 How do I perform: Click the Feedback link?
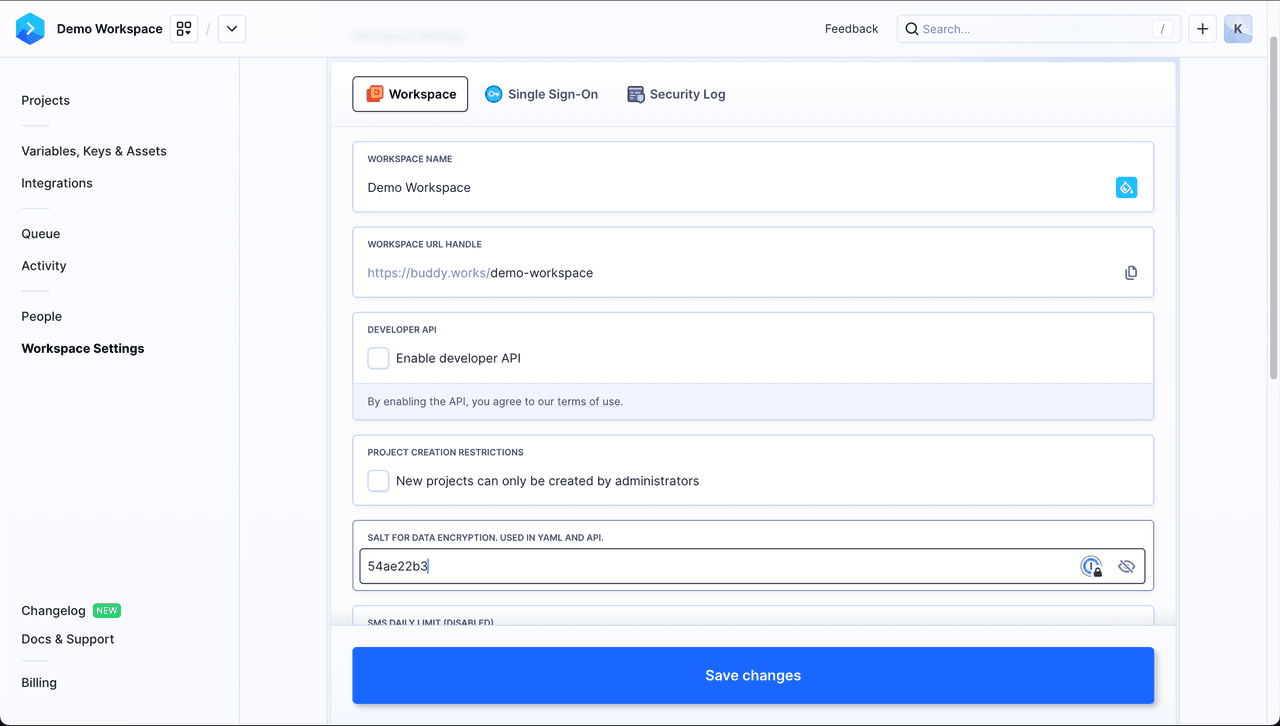[851, 29]
